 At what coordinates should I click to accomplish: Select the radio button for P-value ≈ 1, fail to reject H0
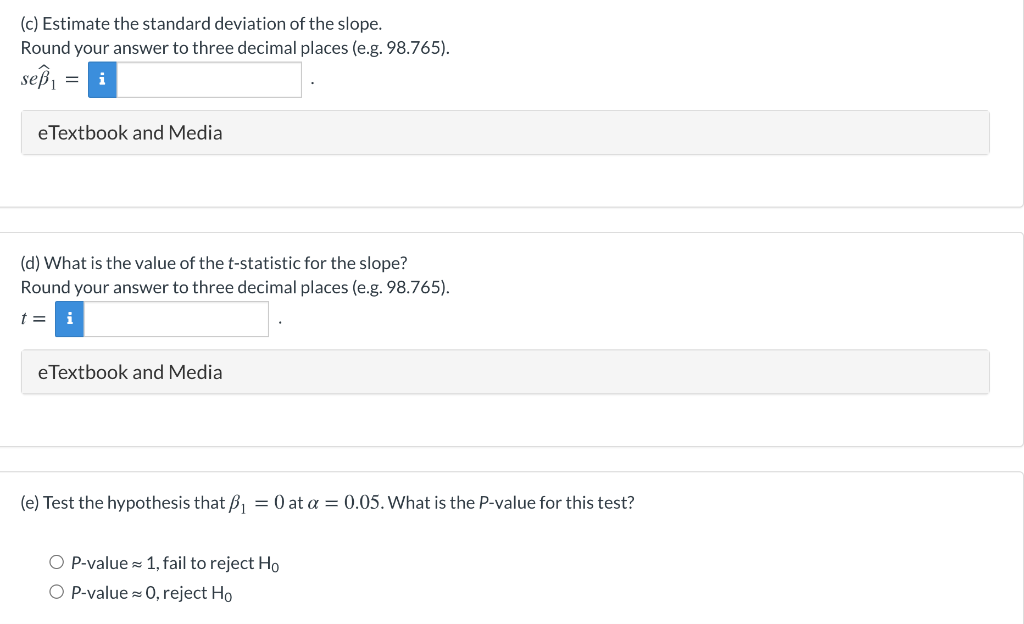(x=57, y=562)
